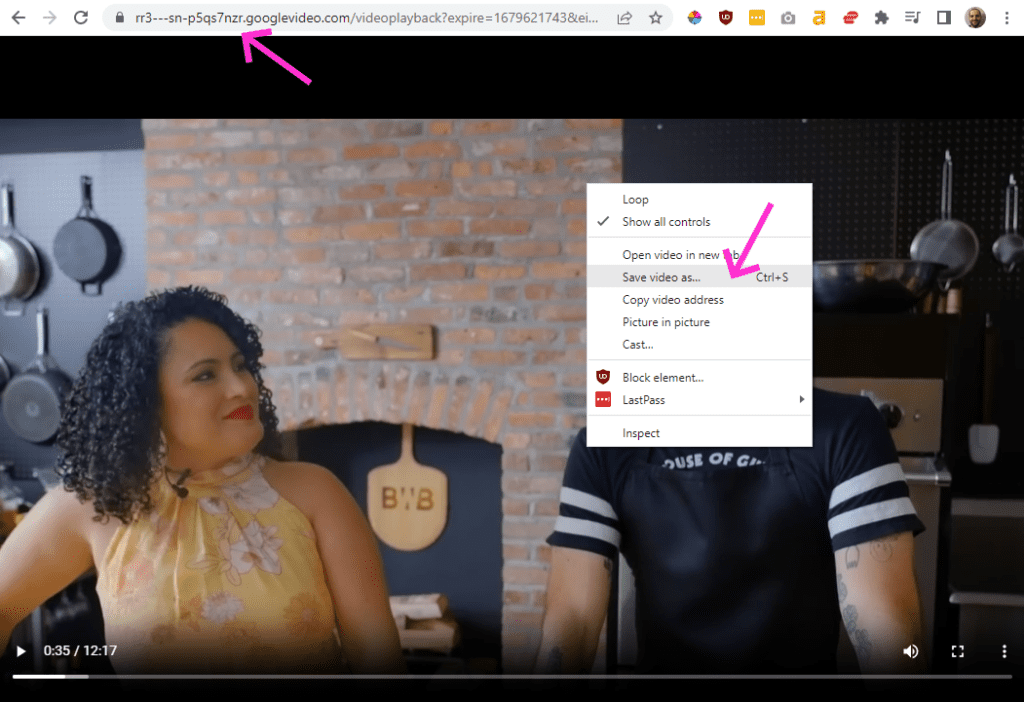Choose 'Copy video address' menu entry
Image resolution: width=1024 pixels, height=702 pixels.
coord(672,300)
